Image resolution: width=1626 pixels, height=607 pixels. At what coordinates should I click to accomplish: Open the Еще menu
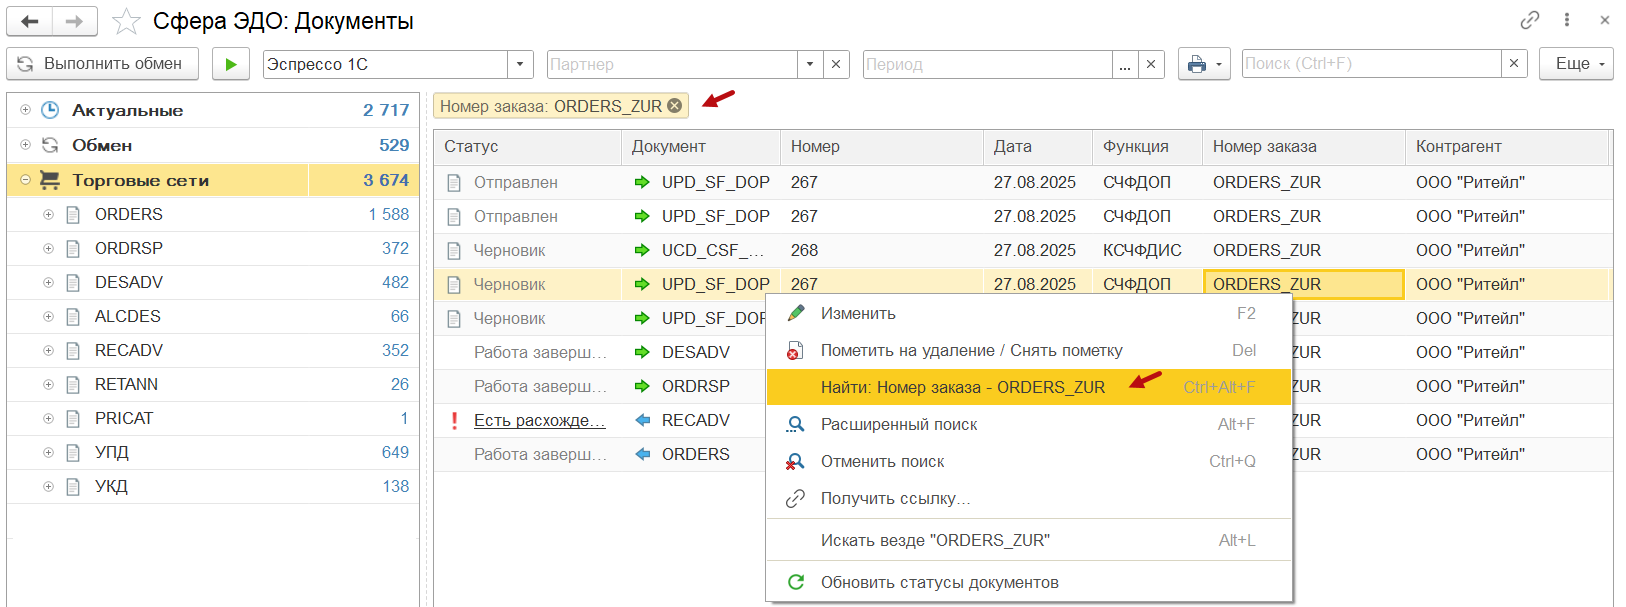pos(1576,64)
